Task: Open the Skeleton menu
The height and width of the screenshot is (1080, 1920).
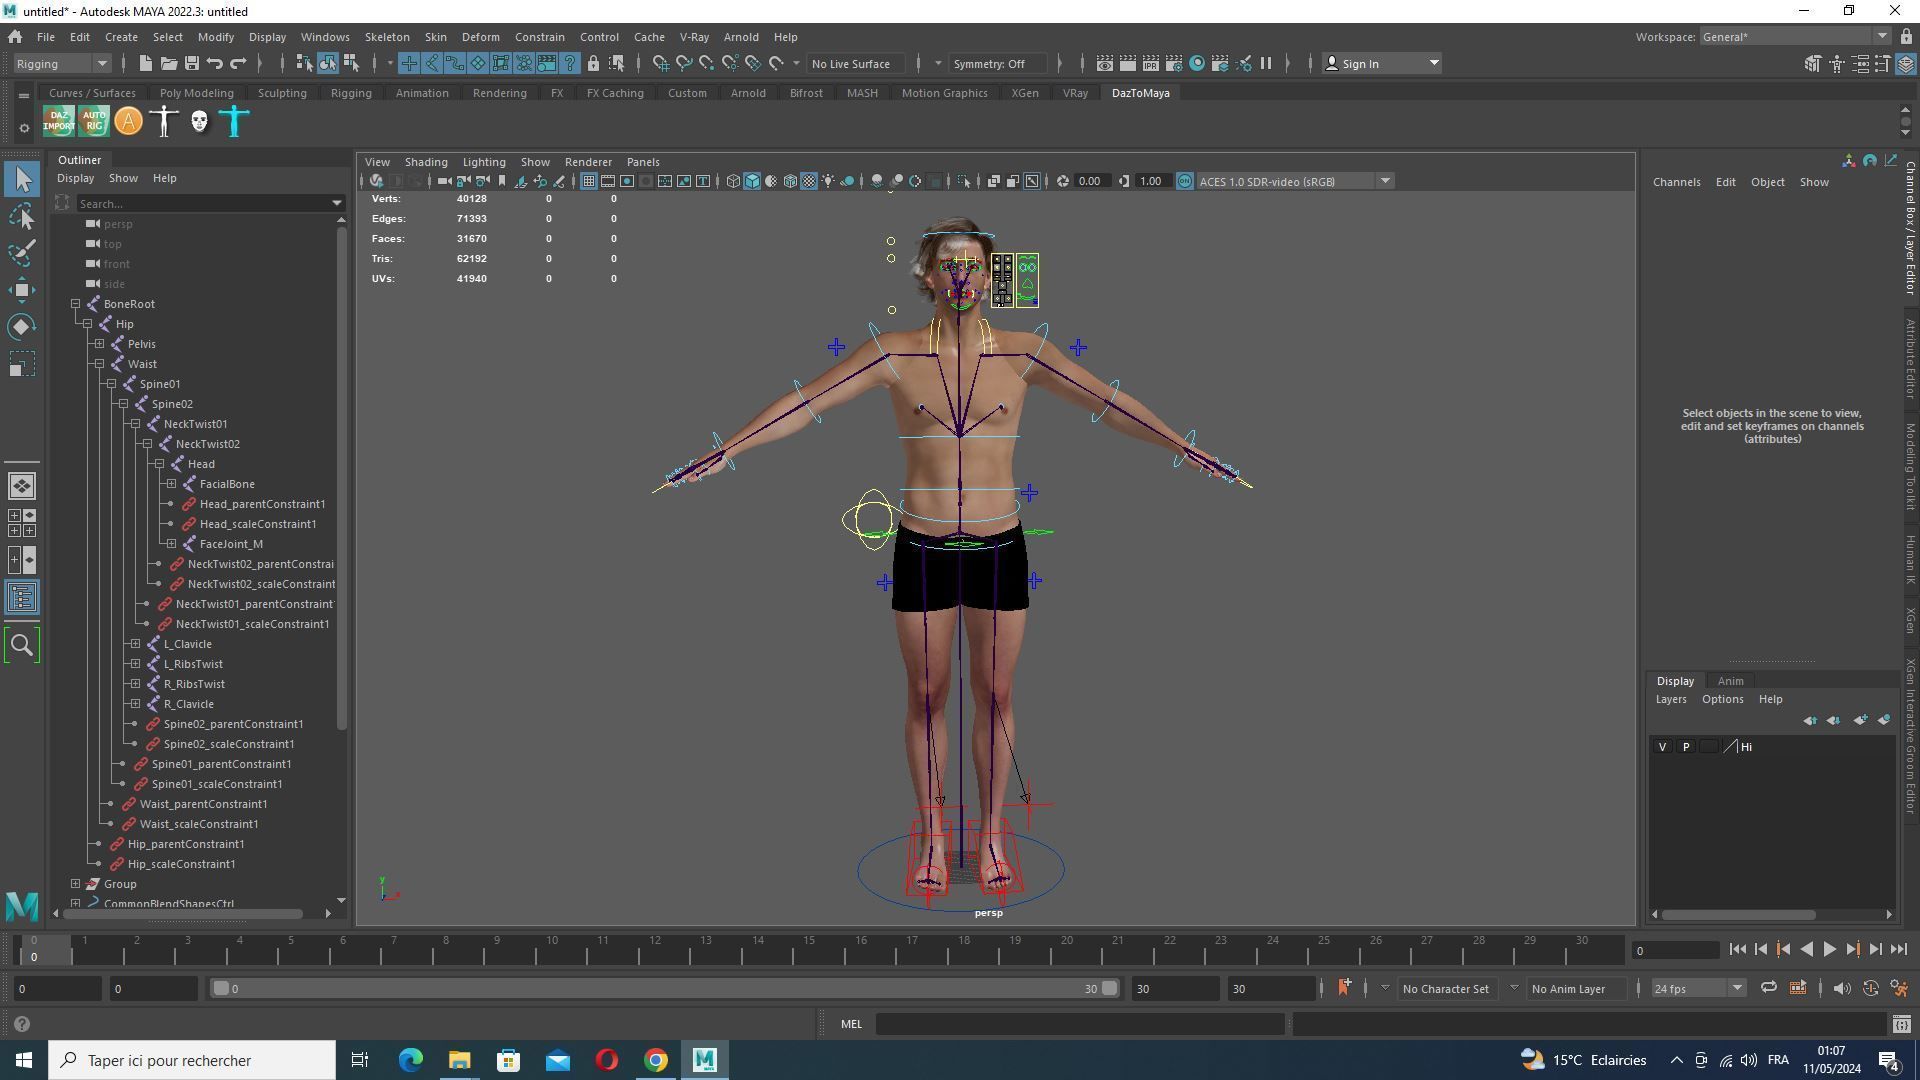Action: tap(387, 37)
